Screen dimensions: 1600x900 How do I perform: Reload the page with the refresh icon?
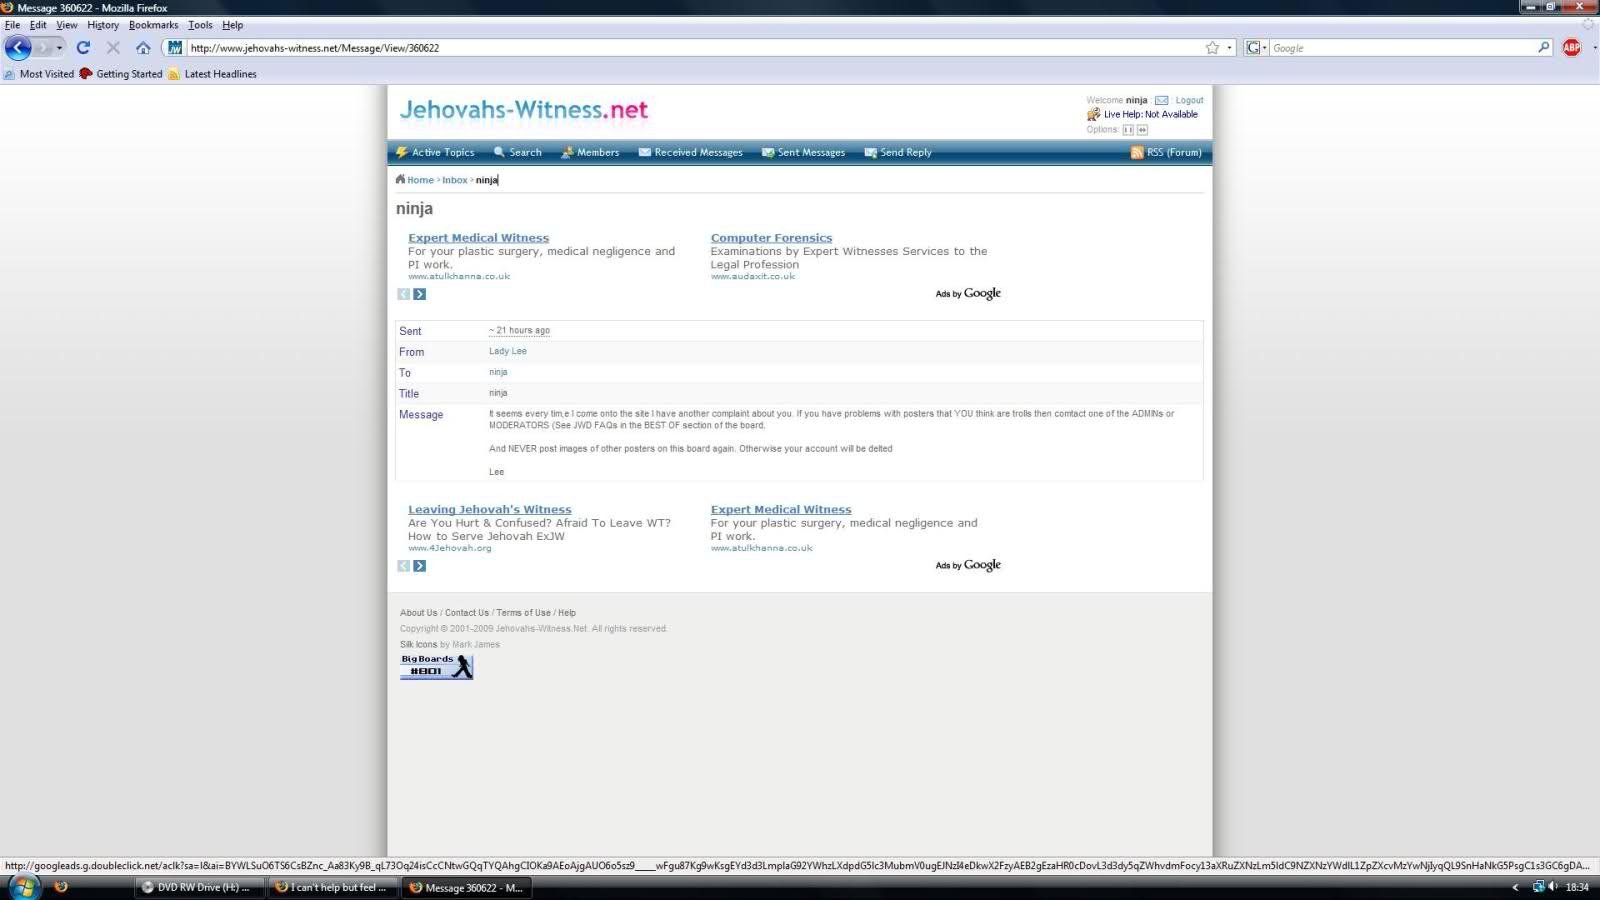tap(84, 47)
